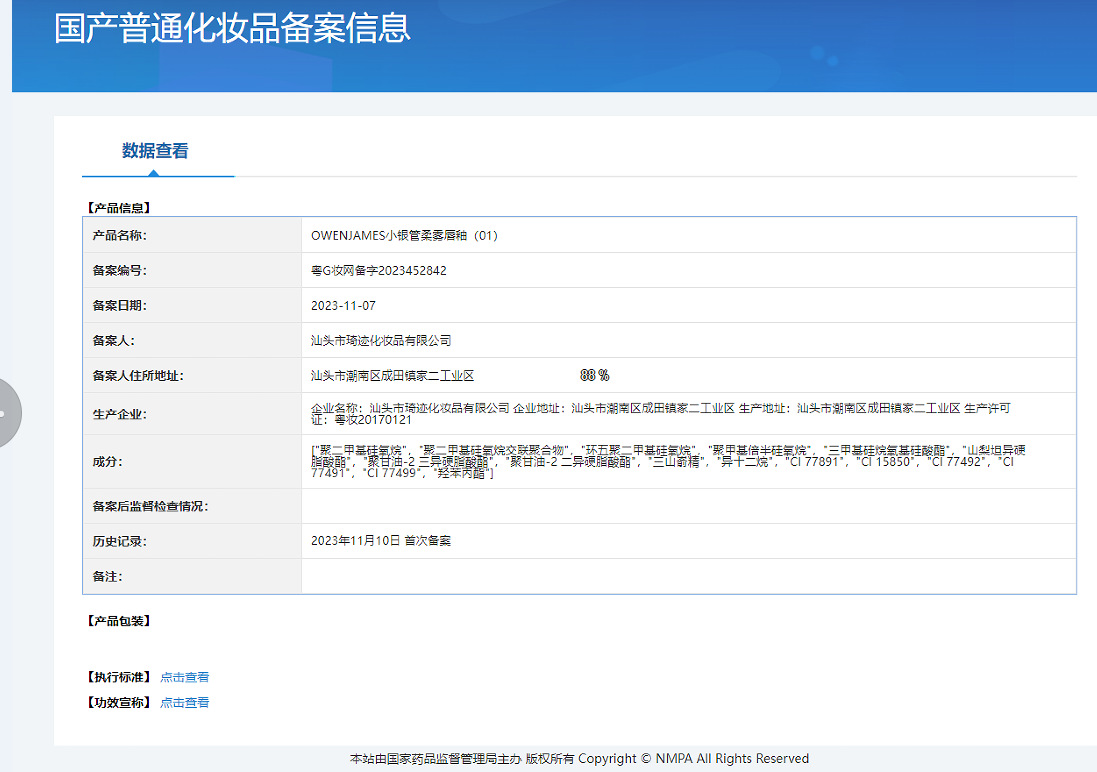This screenshot has width=1097, height=772.
Task: Click the gray floating circle button on left edge
Action: click(8, 412)
